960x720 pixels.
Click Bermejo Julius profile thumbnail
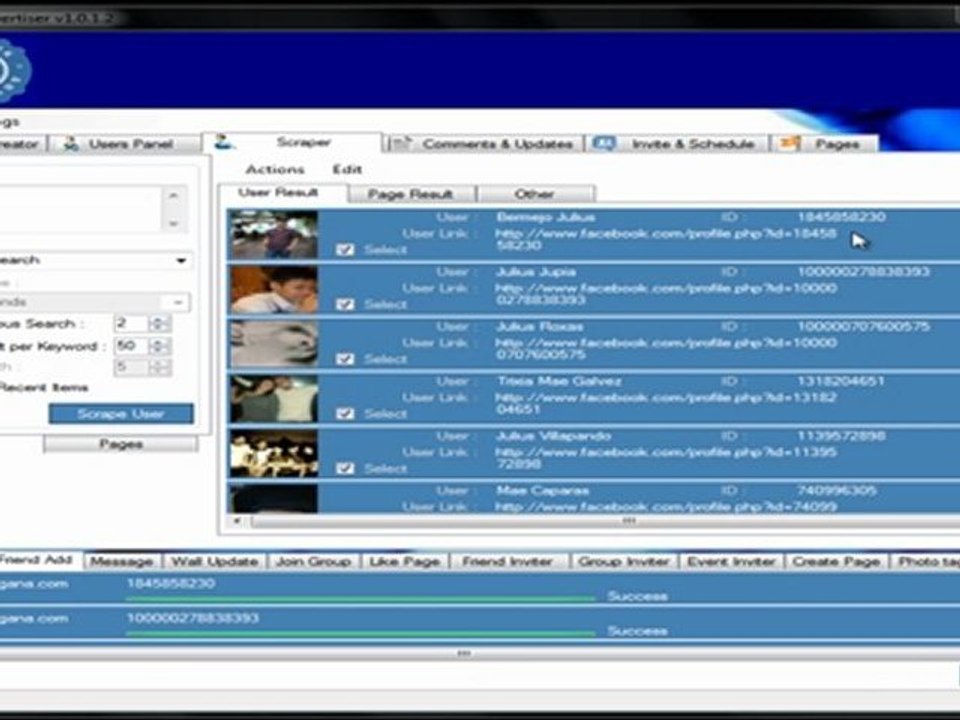[x=274, y=234]
